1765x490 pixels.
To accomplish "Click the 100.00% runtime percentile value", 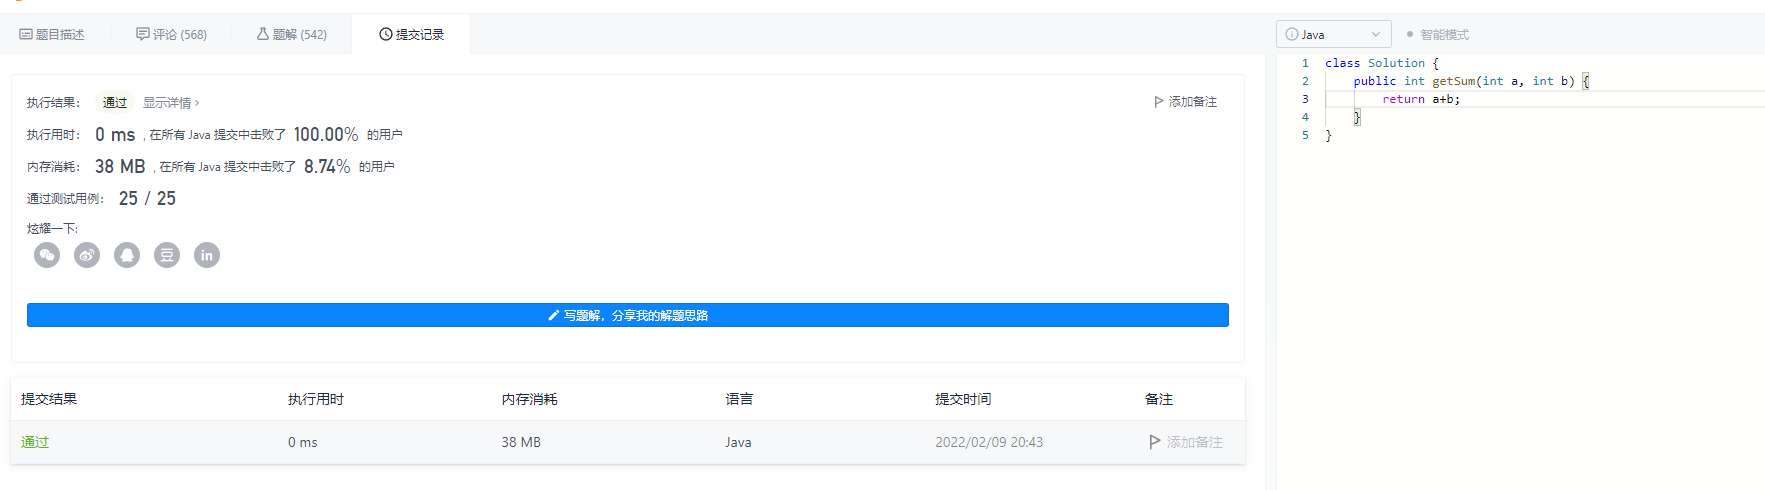I will coord(326,134).
